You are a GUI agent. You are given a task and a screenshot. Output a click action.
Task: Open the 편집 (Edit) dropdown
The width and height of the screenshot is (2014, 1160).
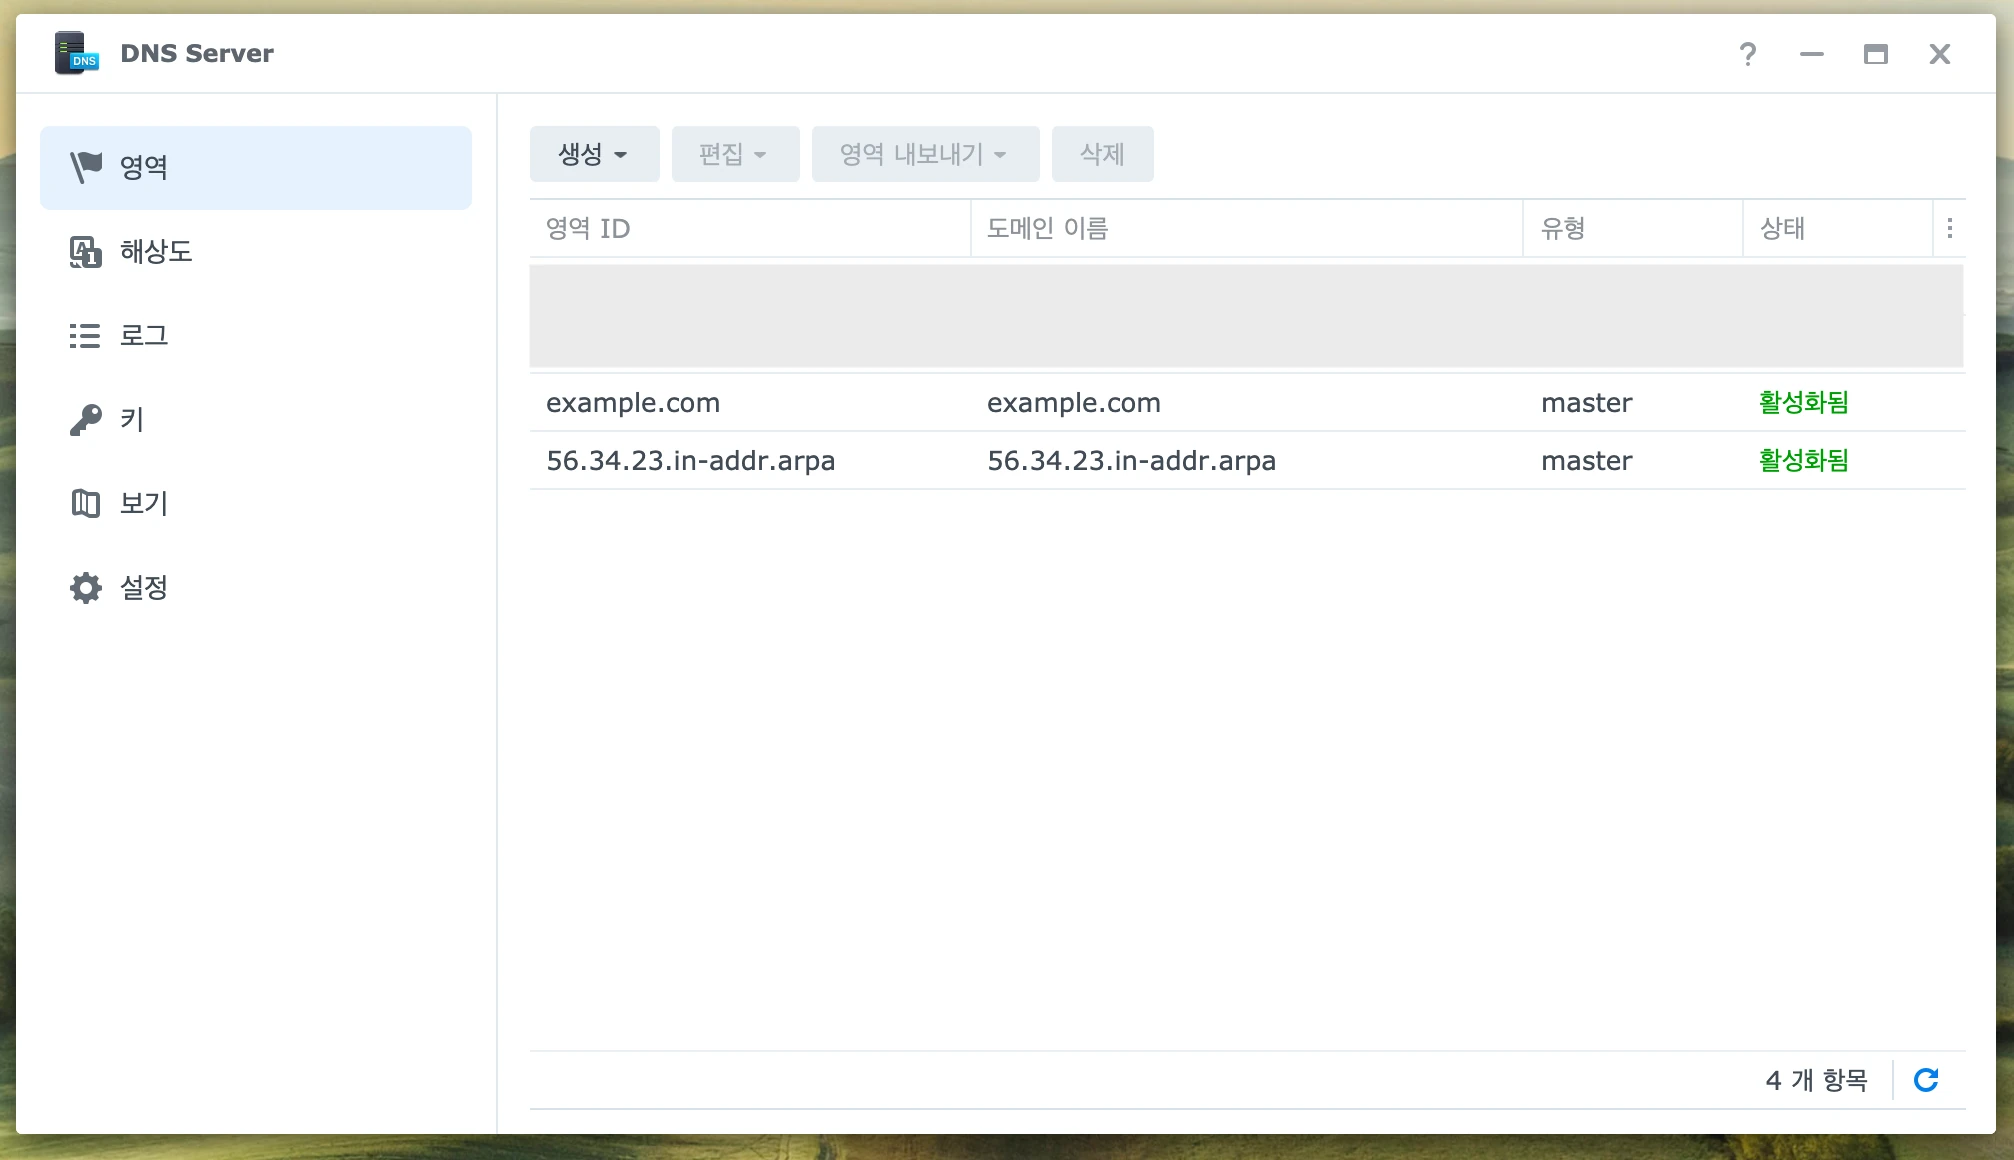(735, 154)
